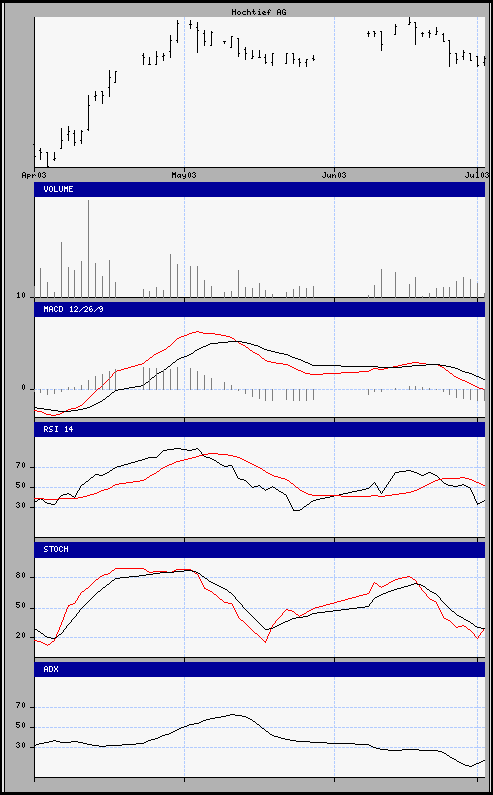Select the STOCH panel header
493x795 pixels.
[260, 550]
